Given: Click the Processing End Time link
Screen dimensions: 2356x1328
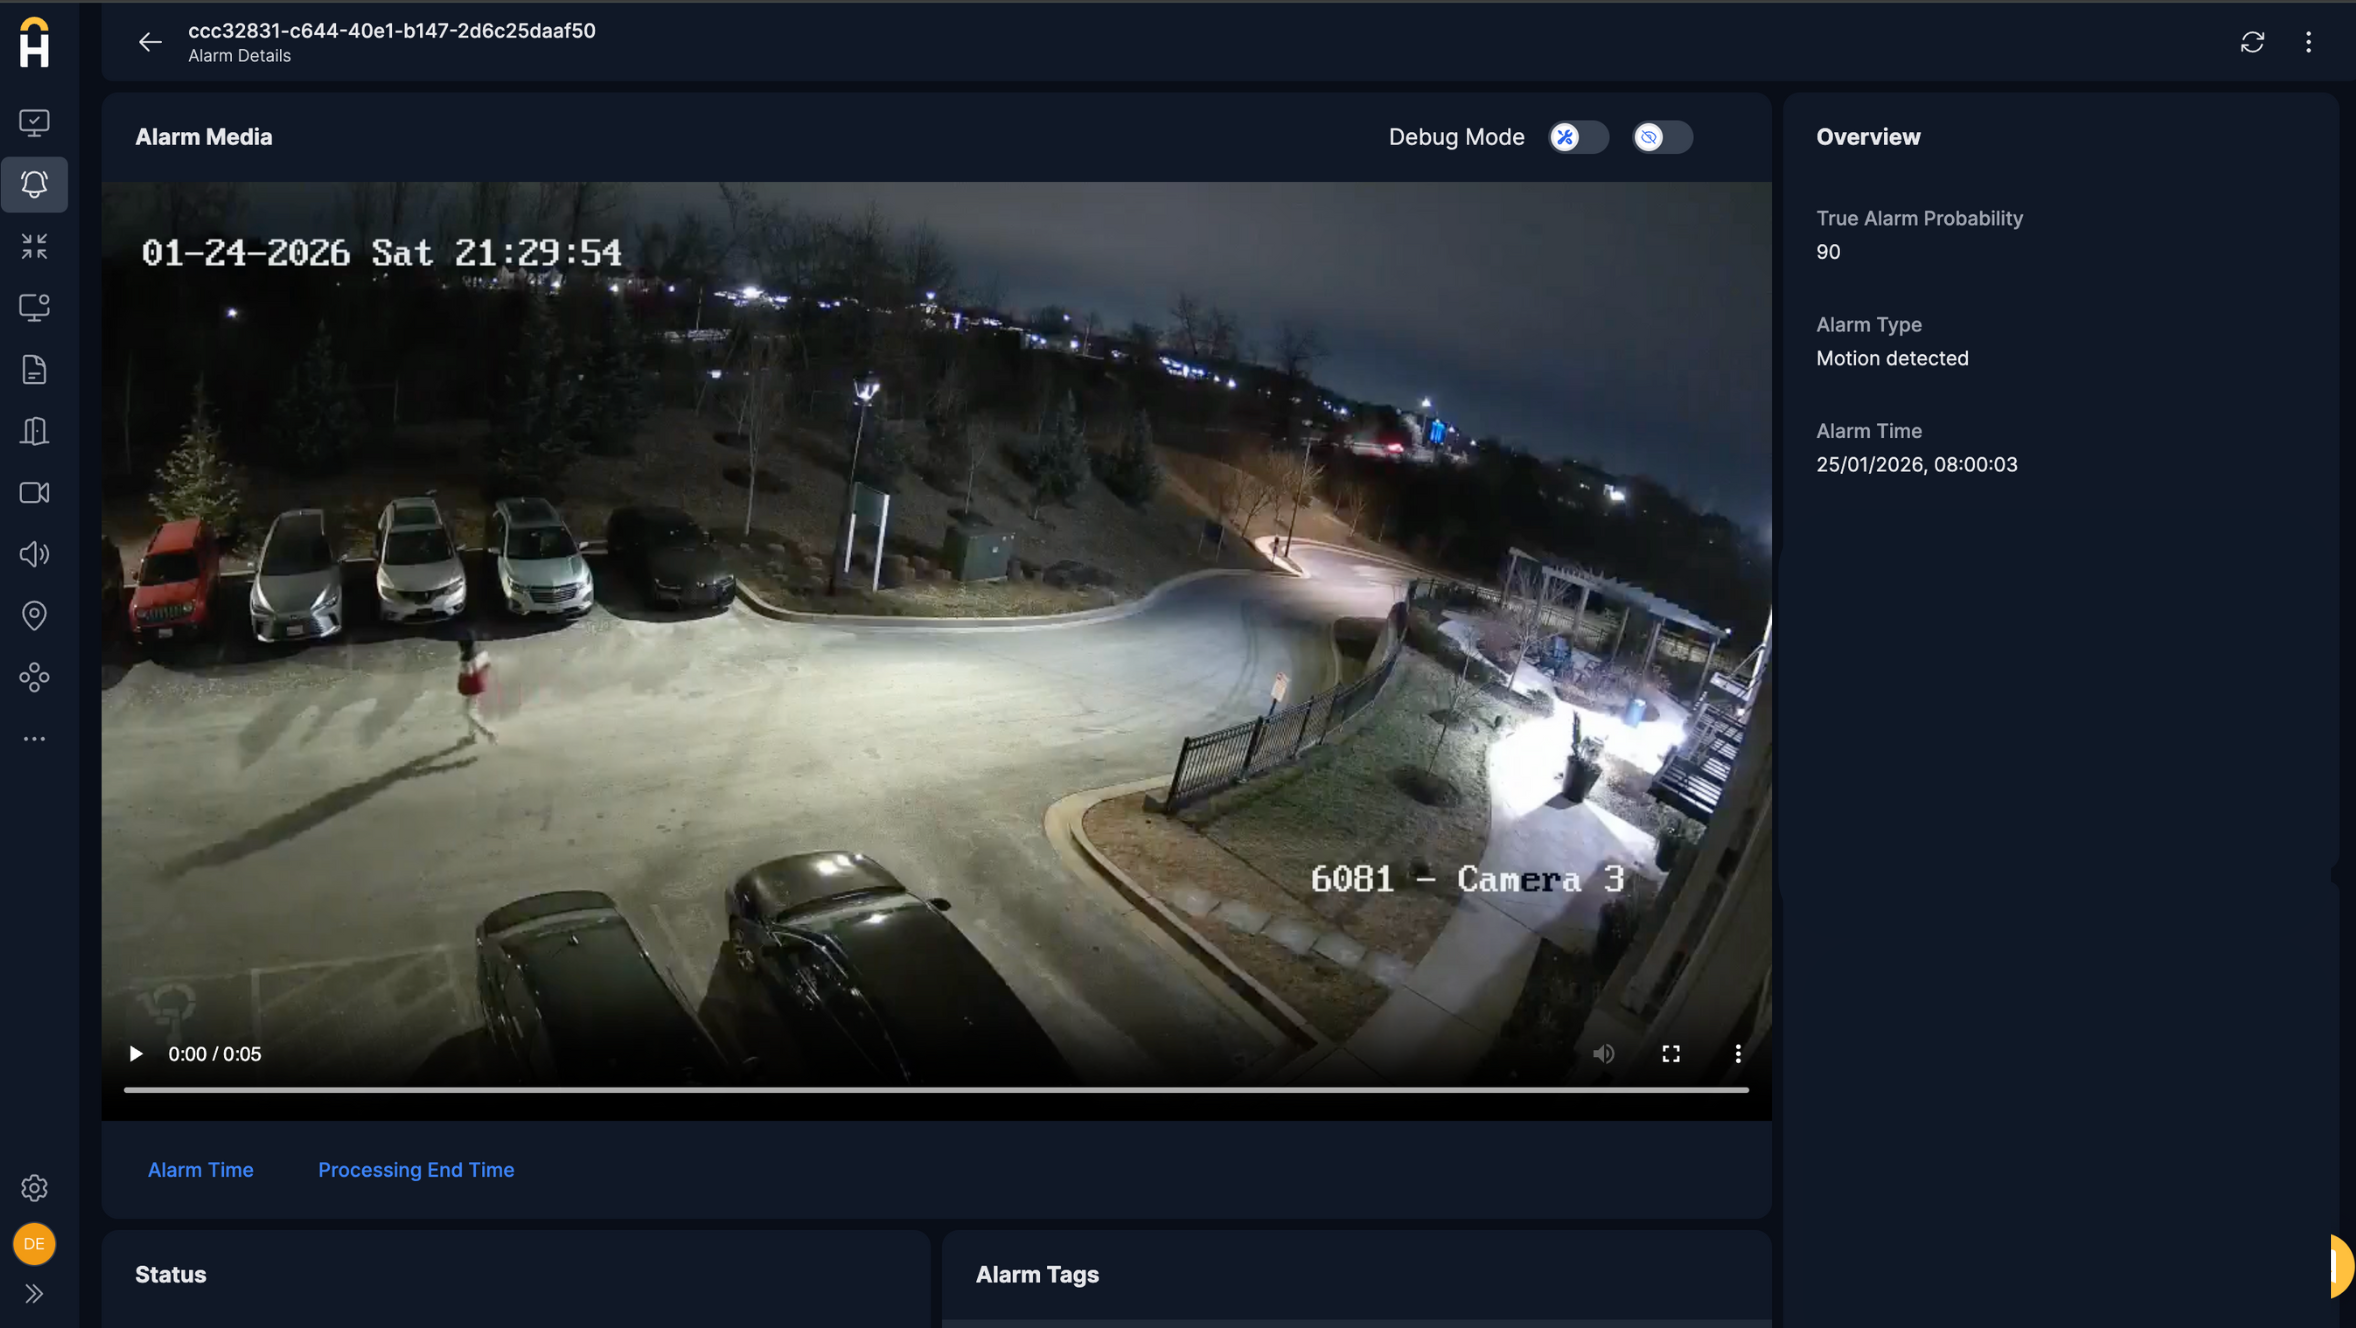Looking at the screenshot, I should click(x=416, y=1169).
